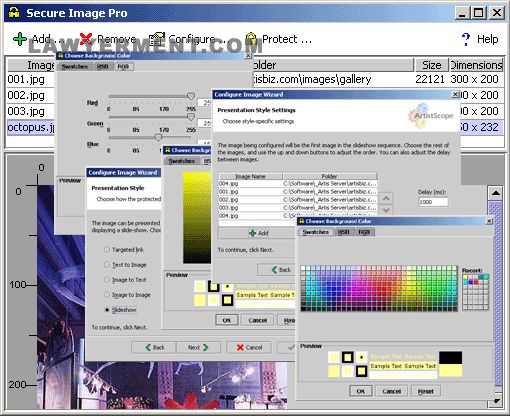This screenshot has height=416, width=510.
Task: Click OK in color dialog with palette grid
Action: coord(360,391)
